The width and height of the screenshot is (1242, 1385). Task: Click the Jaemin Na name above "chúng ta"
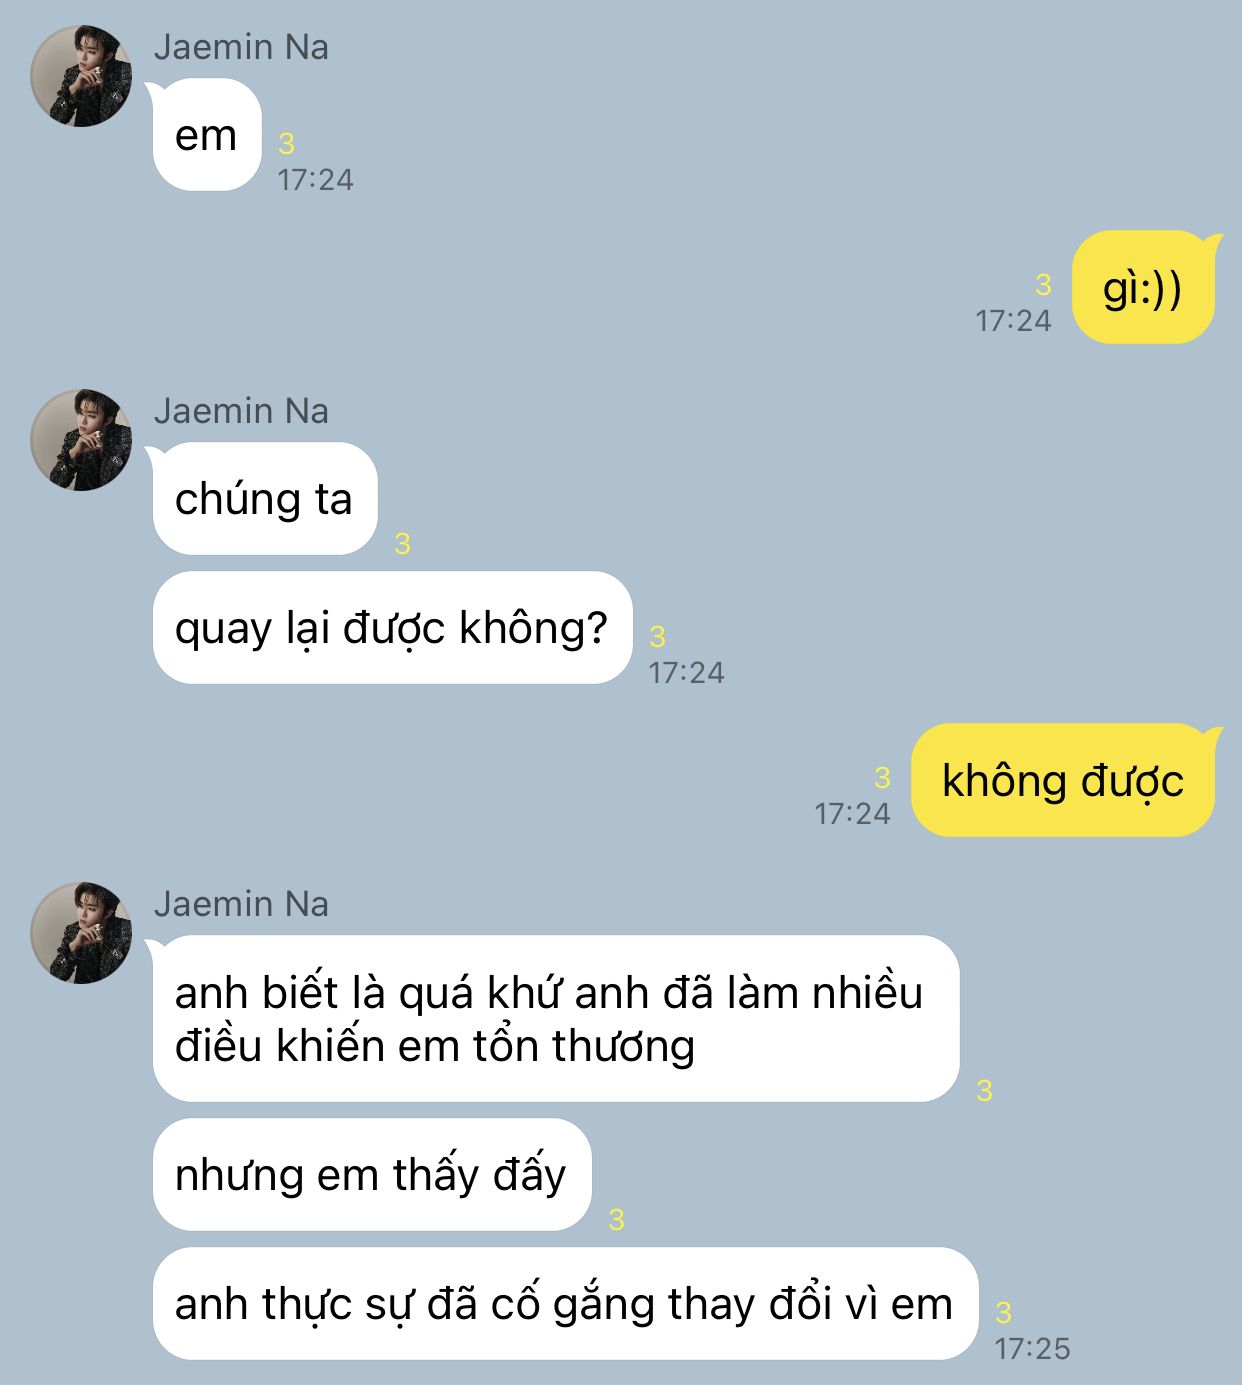click(x=241, y=411)
